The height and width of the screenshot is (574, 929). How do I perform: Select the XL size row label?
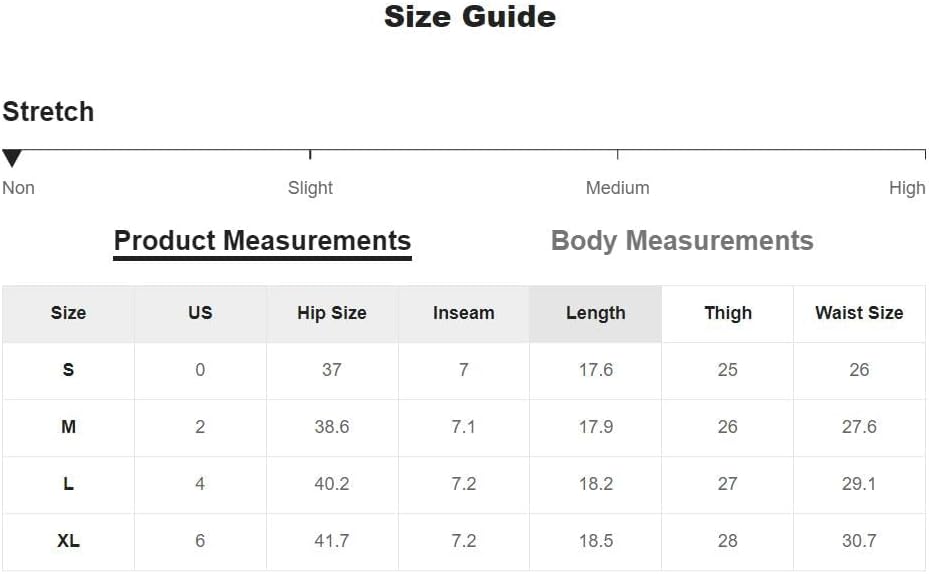[x=68, y=541]
